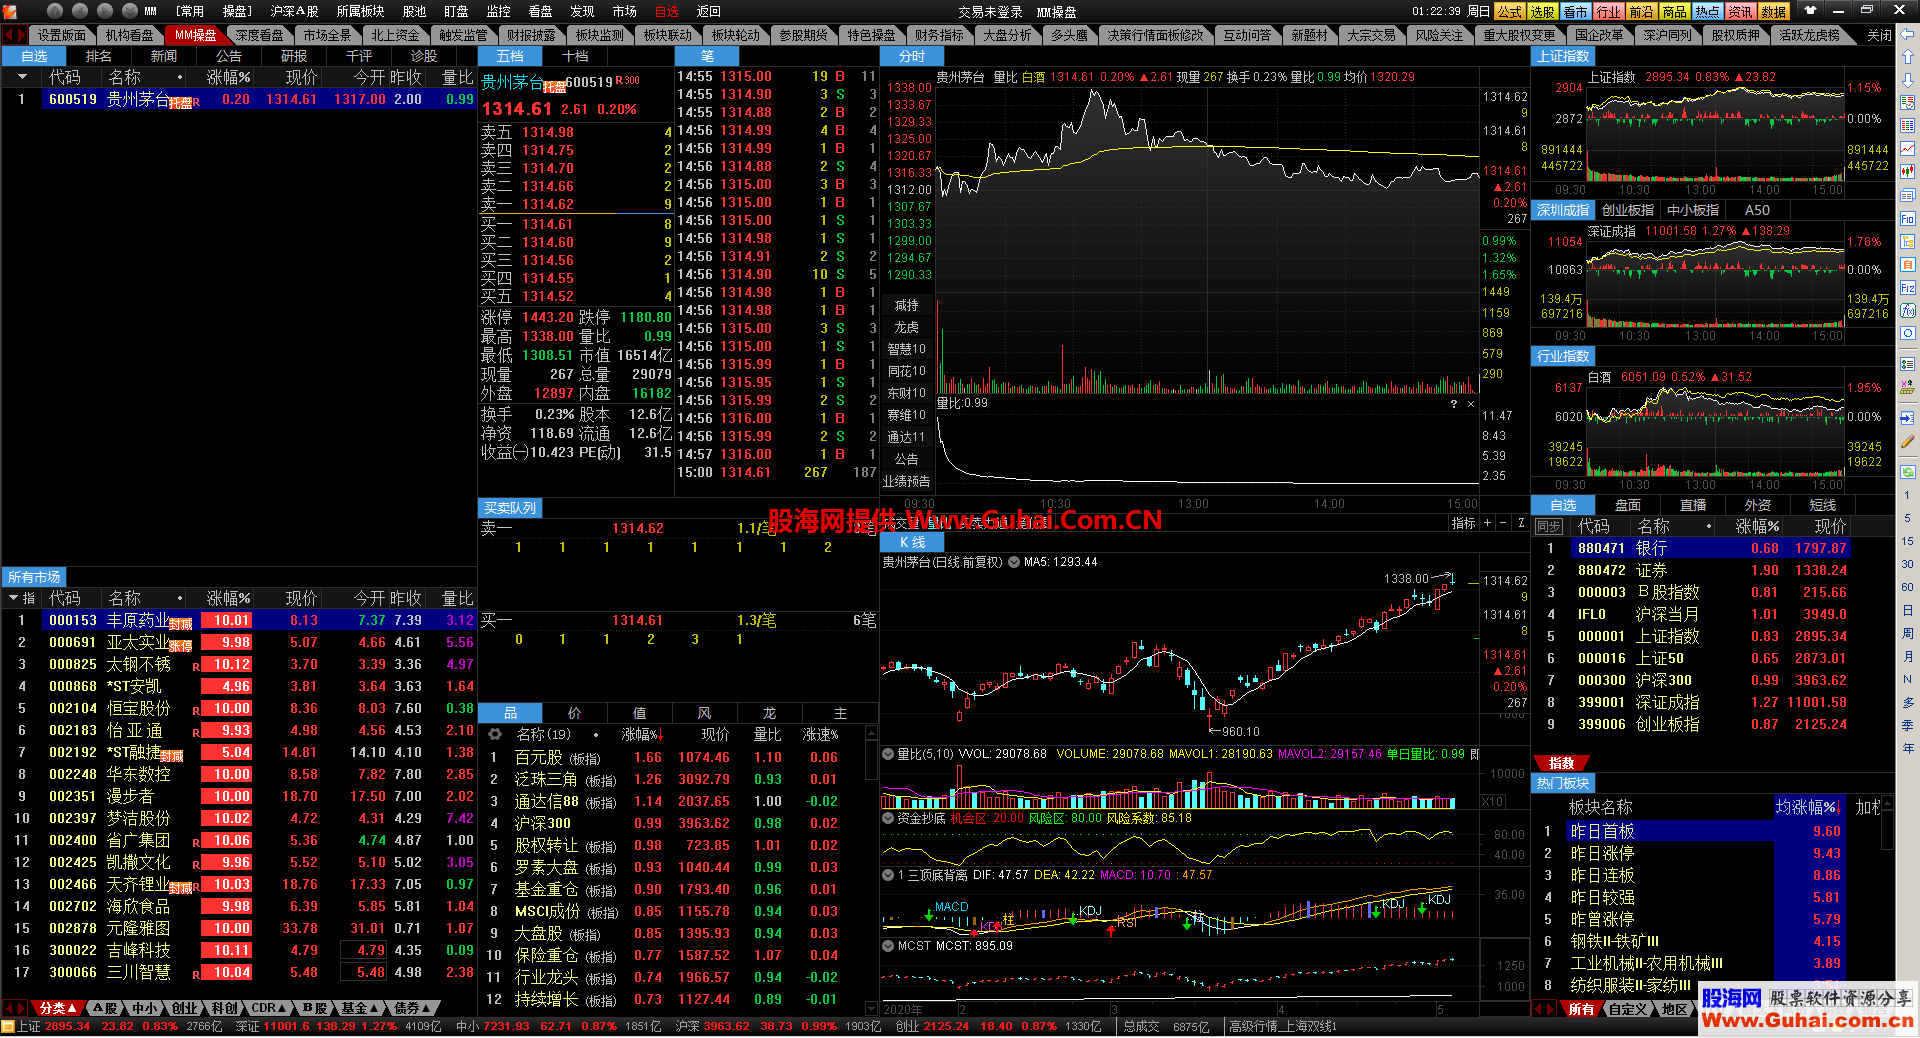Open the 分类 category menu at bottom
Image resolution: width=1920 pixels, height=1038 pixels.
(x=57, y=1008)
